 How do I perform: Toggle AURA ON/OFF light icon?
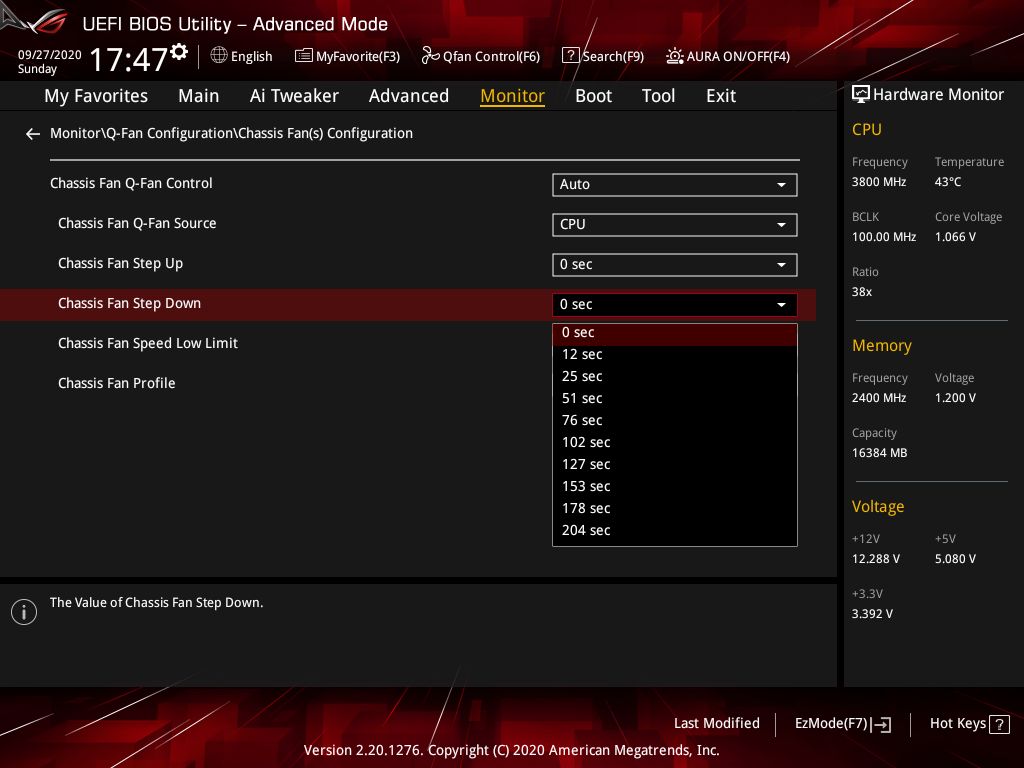675,56
